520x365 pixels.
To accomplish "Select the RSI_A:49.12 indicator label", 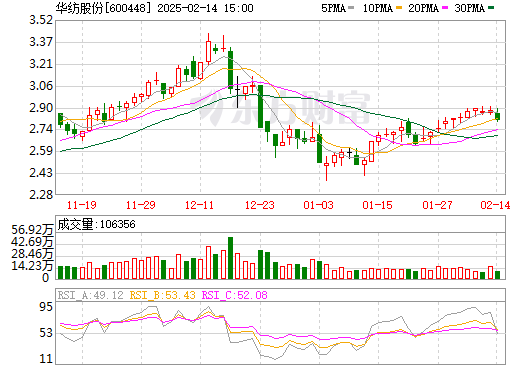I will coord(90,295).
